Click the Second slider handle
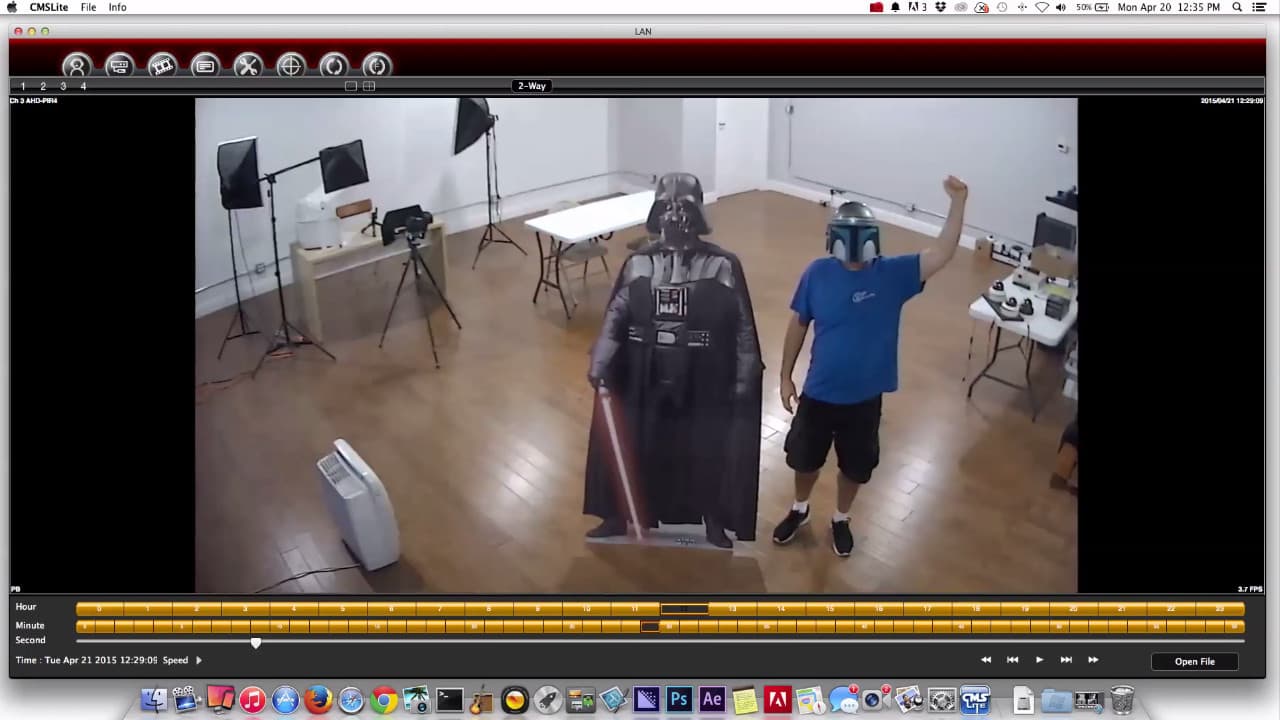 click(x=256, y=643)
